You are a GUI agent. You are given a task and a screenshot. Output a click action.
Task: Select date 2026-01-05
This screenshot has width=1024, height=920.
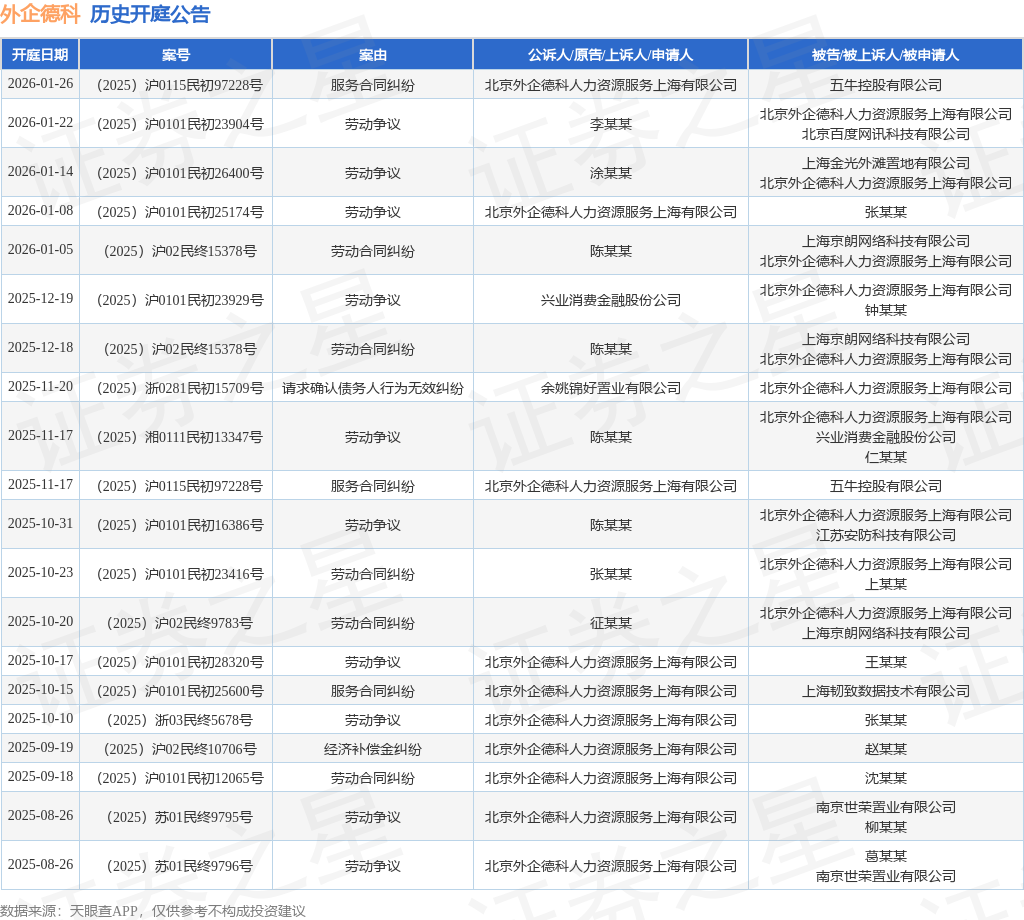tap(40, 250)
